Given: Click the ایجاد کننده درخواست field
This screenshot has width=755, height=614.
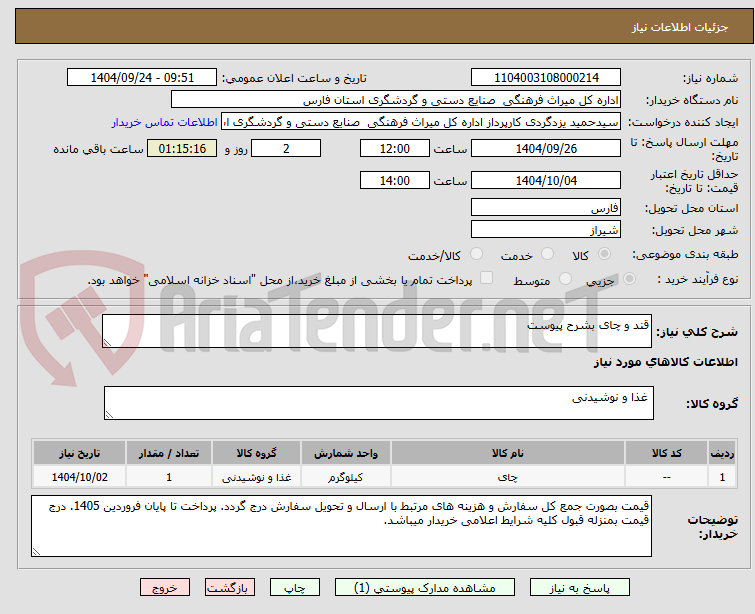Looking at the screenshot, I should [421, 122].
